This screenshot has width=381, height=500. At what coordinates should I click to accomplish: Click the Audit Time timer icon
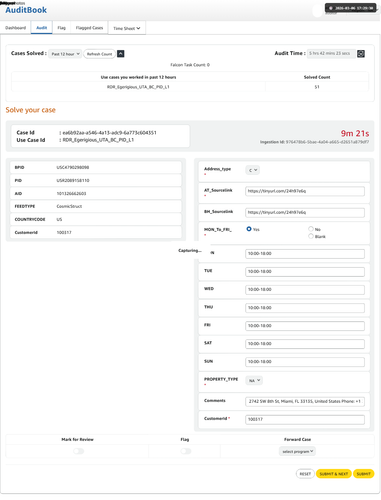(x=361, y=54)
